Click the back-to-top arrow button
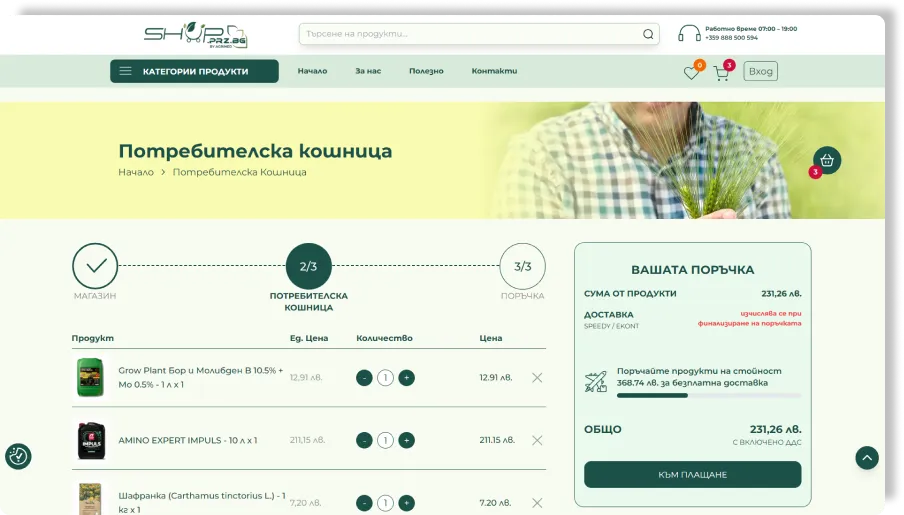Viewport: 904px width, 515px height. 867,458
